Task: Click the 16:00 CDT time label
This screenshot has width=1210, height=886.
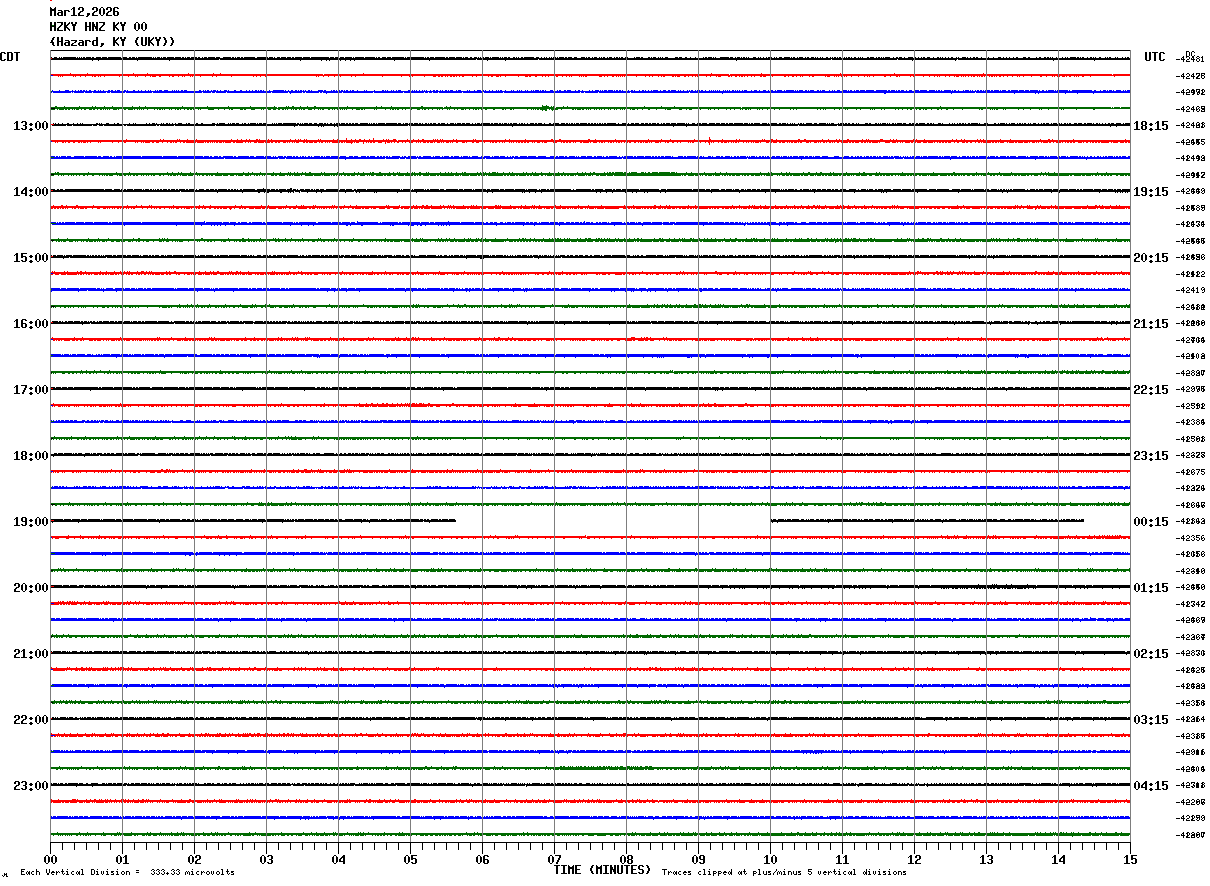Action: pos(30,324)
